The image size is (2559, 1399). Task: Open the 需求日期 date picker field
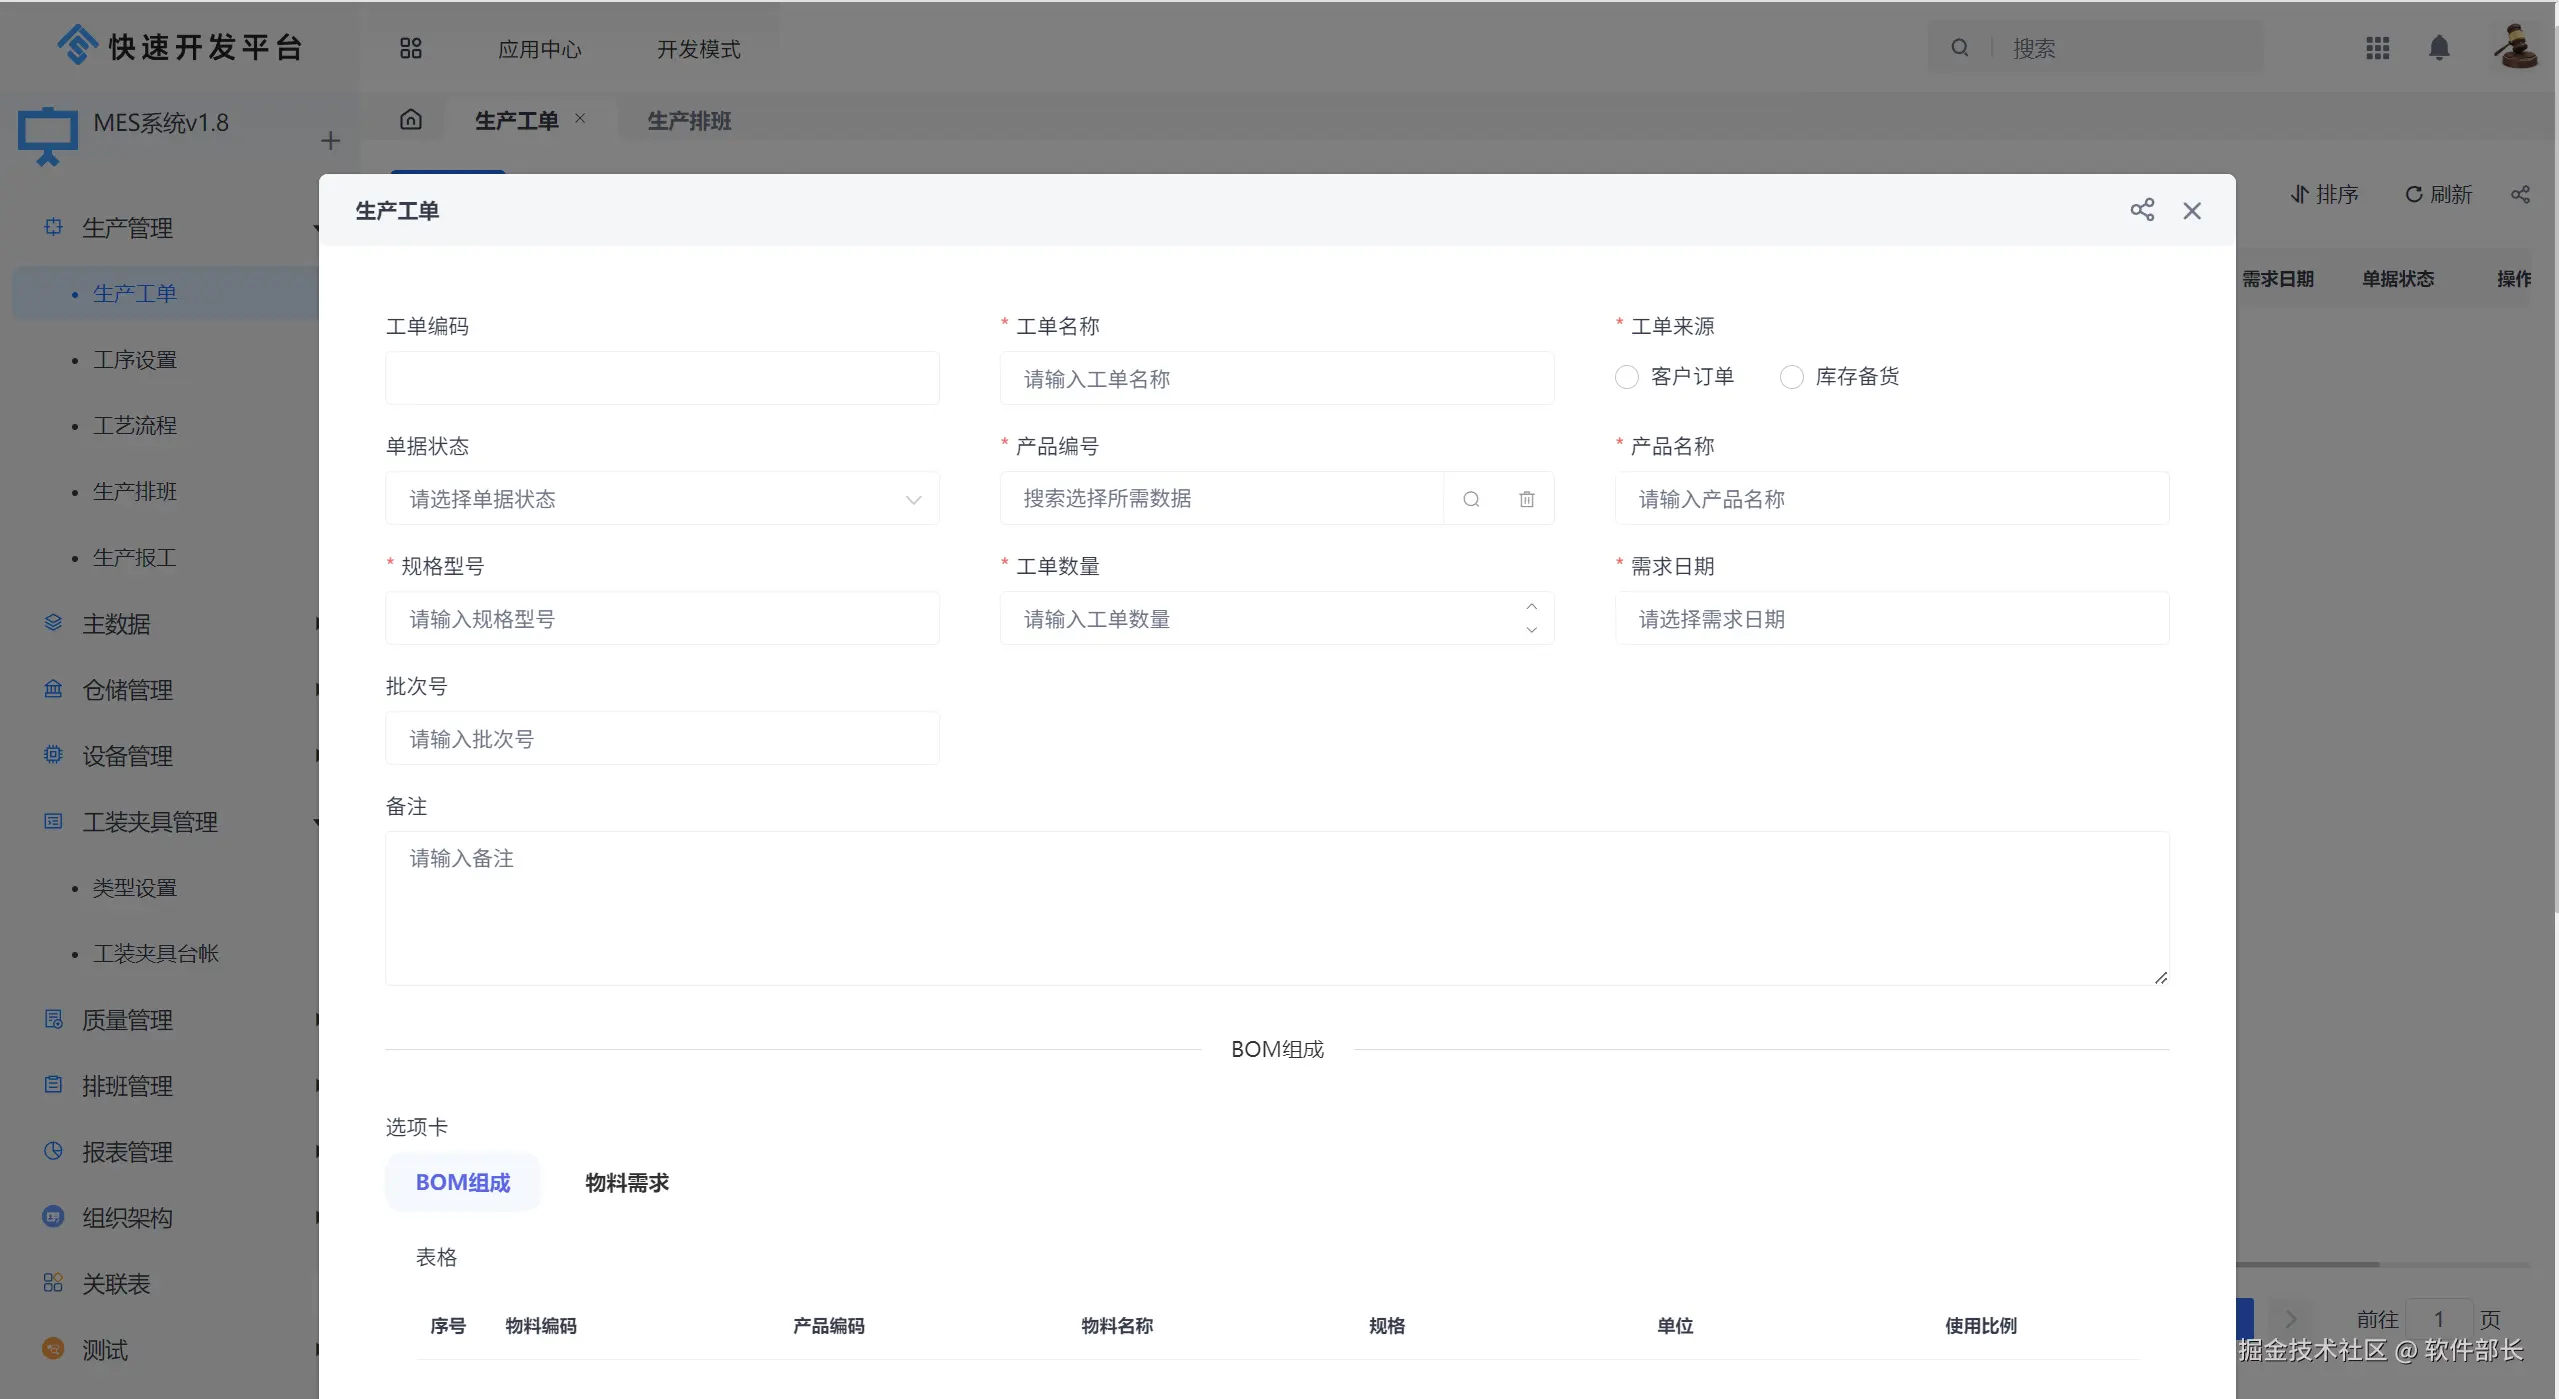pyautogui.click(x=1891, y=619)
